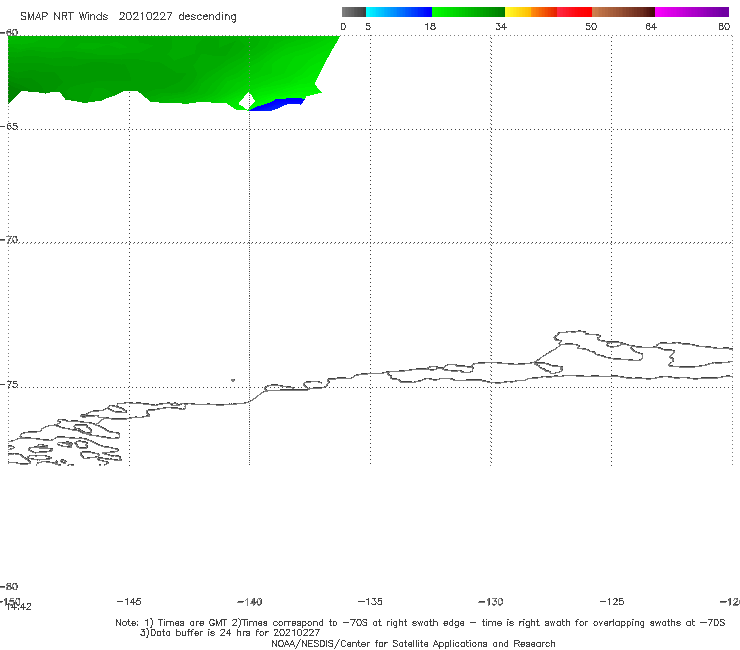Pick the gray segment of the wind color bar
The height and width of the screenshot is (650, 740).
pyautogui.click(x=354, y=12)
